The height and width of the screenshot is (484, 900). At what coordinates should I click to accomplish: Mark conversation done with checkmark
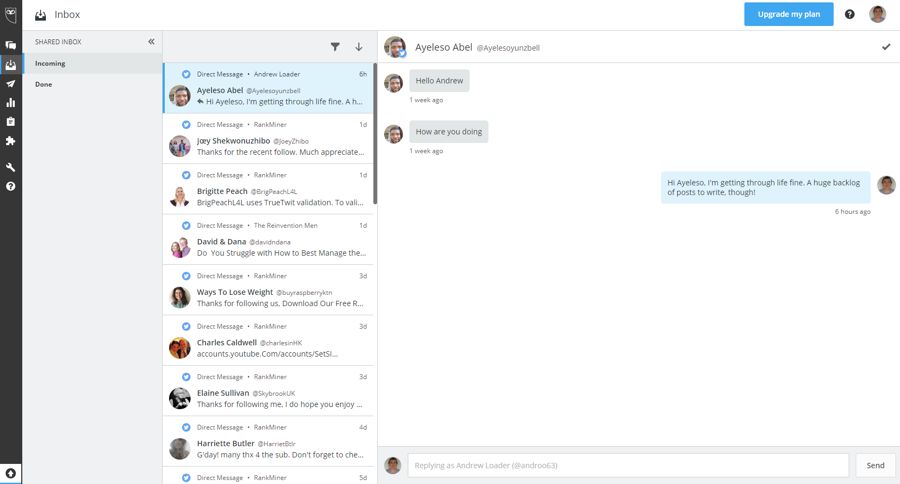[886, 47]
